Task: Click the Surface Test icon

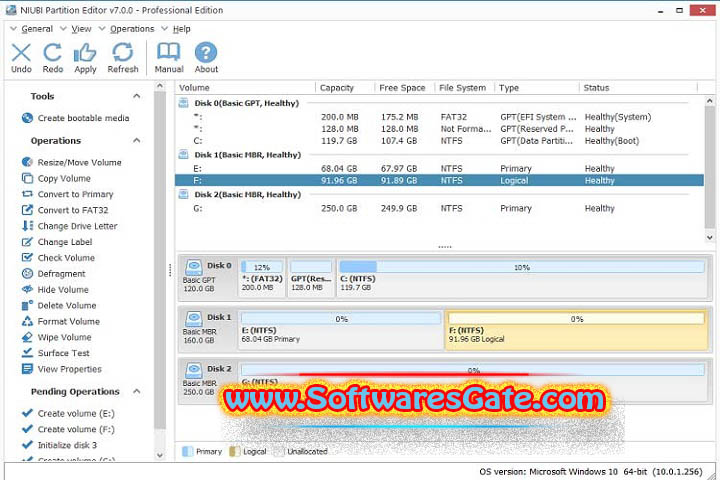Action: pos(27,353)
